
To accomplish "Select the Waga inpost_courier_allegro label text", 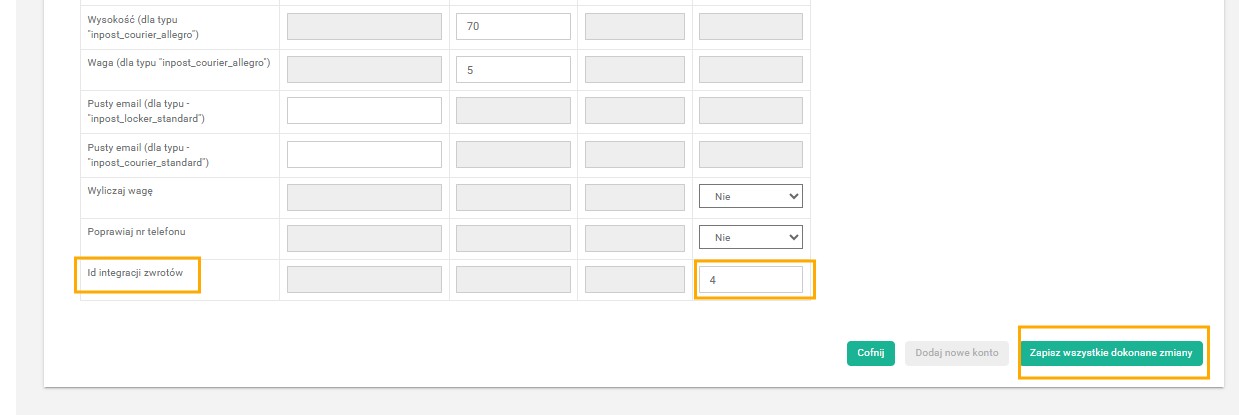I will [x=178, y=62].
